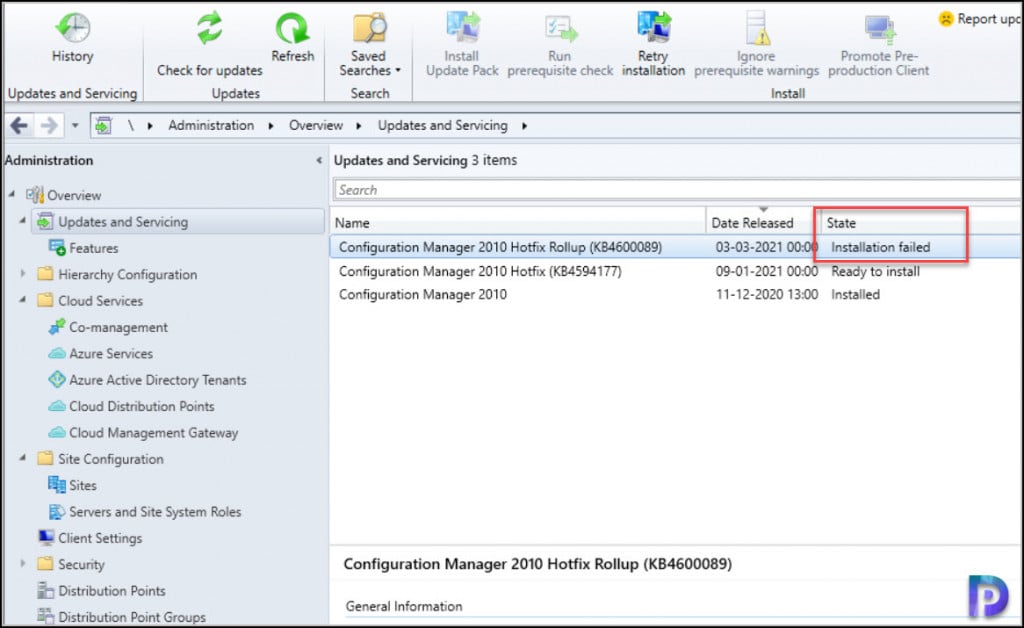1024x628 pixels.
Task: Click the General Information section heading
Action: pos(404,606)
